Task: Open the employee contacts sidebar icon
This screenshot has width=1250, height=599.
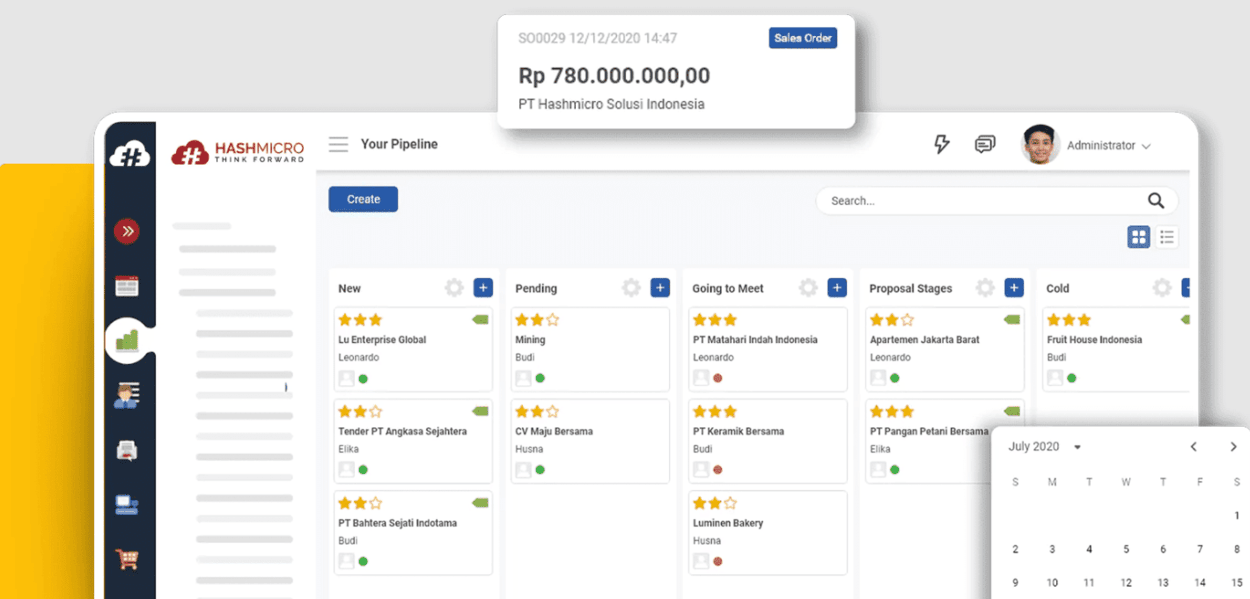Action: 127,395
